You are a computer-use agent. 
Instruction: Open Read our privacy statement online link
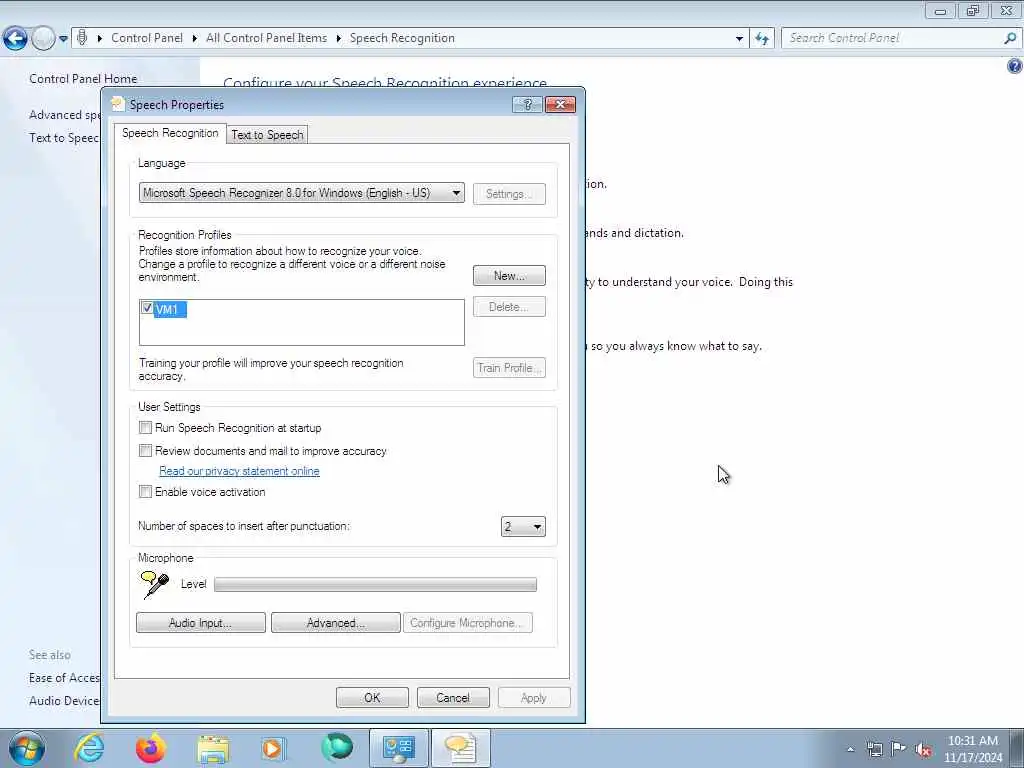click(x=239, y=471)
